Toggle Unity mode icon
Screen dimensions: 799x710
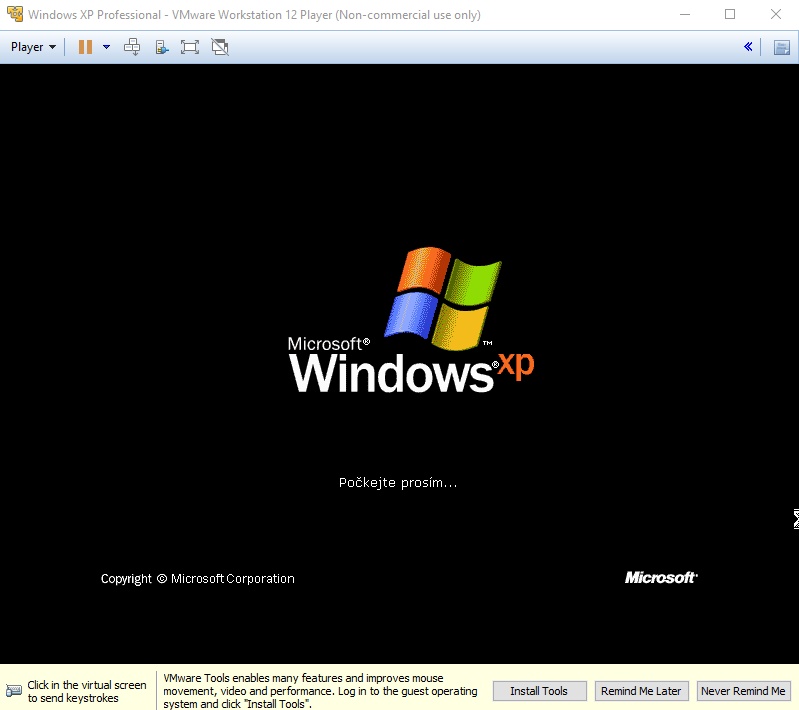pos(220,47)
